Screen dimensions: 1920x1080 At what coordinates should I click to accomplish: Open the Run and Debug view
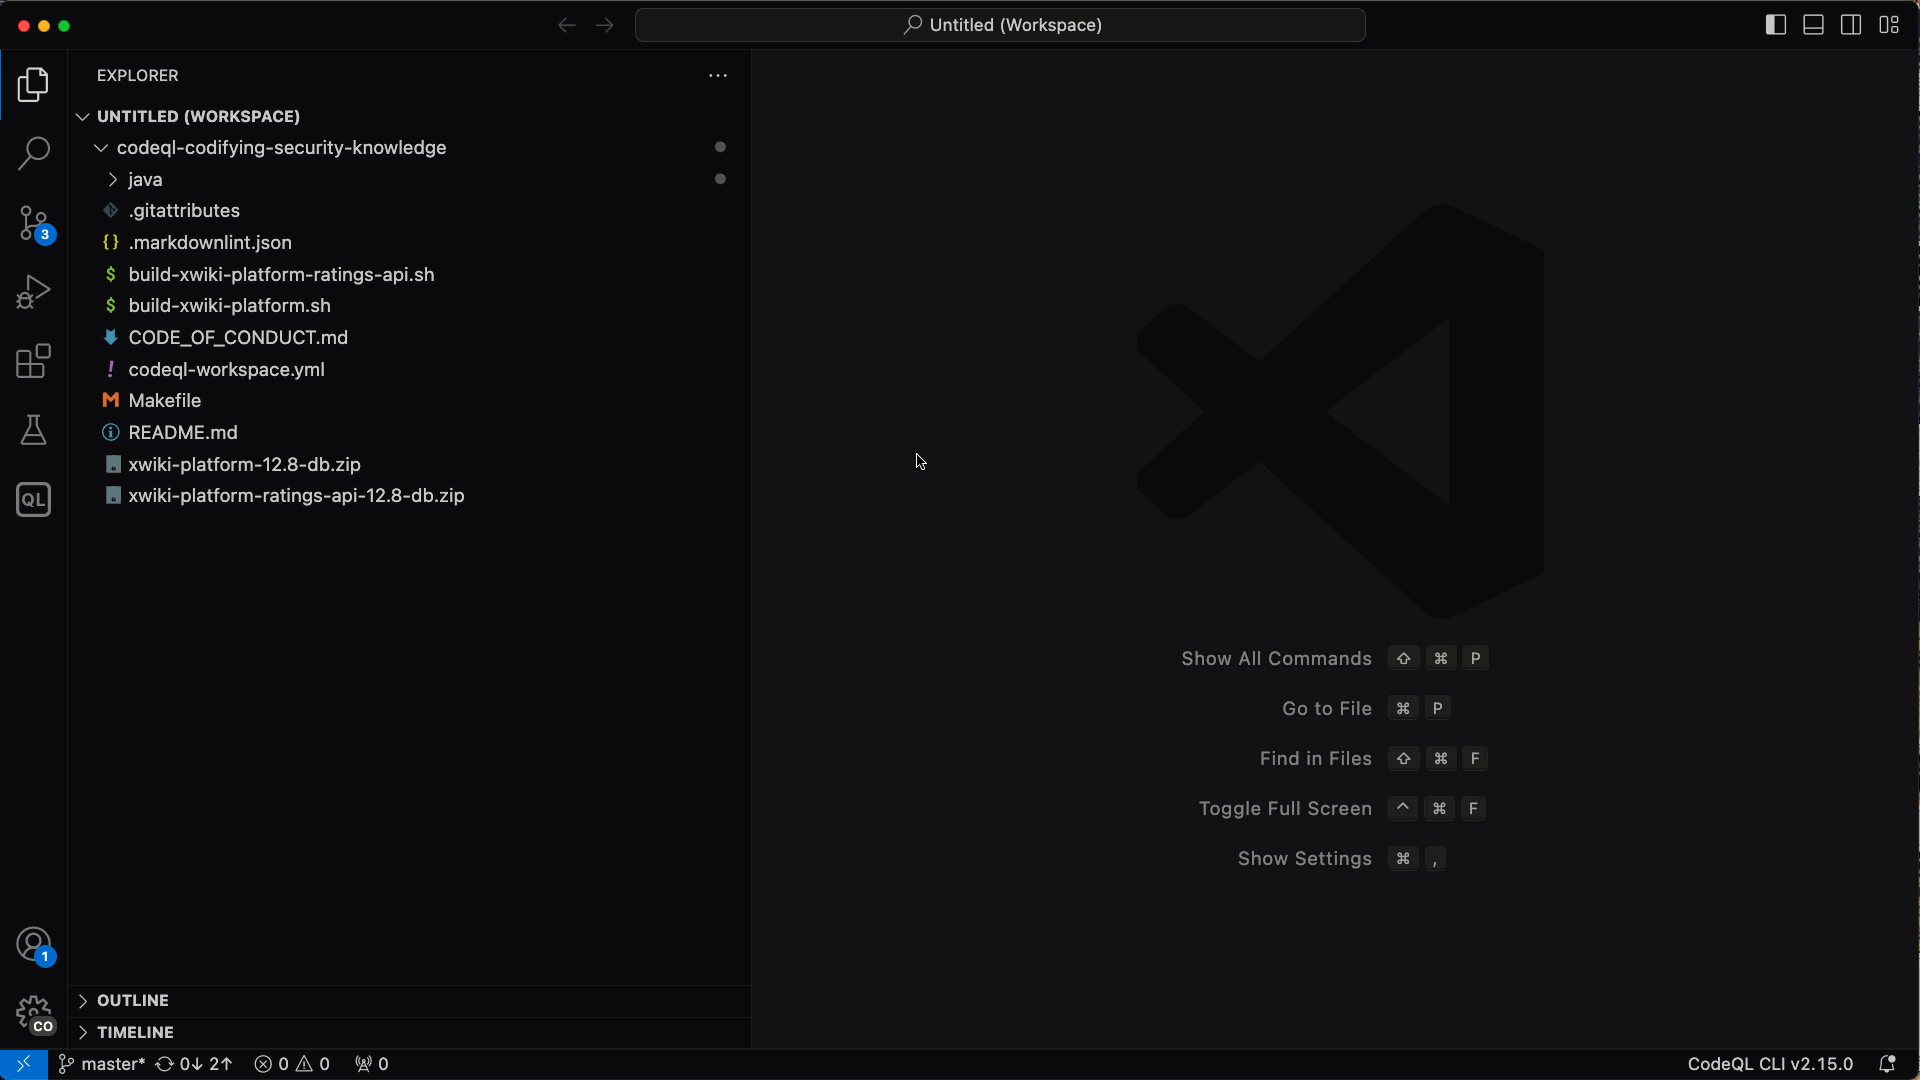pyautogui.click(x=33, y=292)
